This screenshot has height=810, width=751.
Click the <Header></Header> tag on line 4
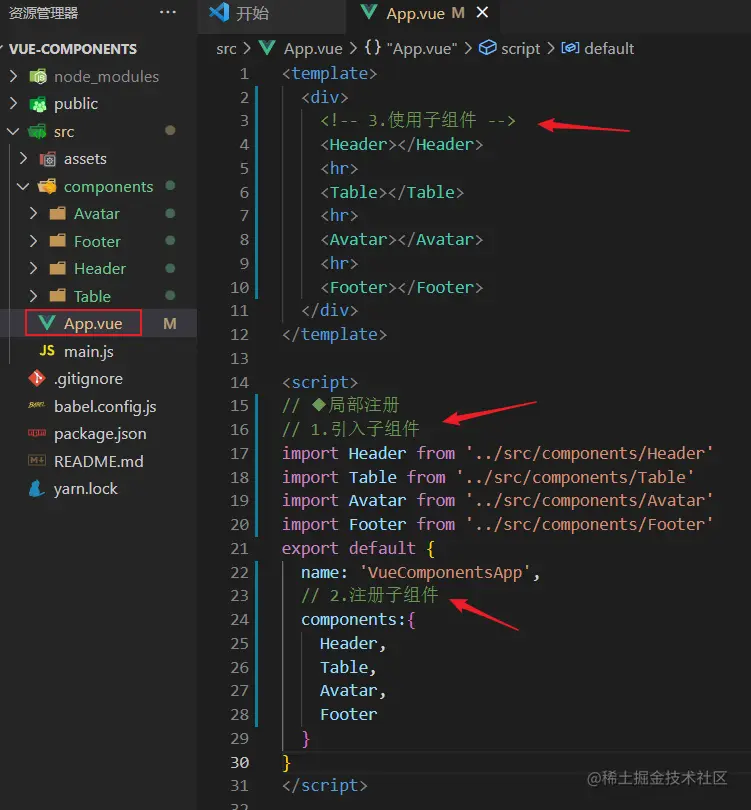coord(401,145)
